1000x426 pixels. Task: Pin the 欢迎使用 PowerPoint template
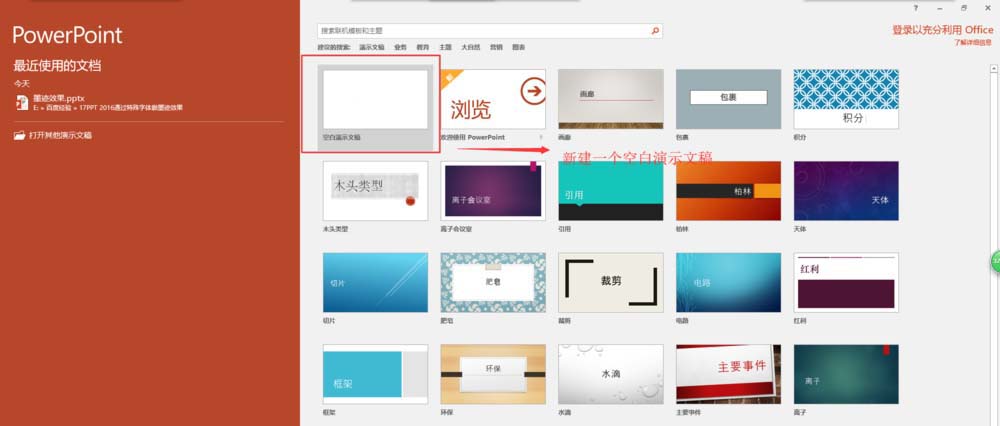pos(541,137)
